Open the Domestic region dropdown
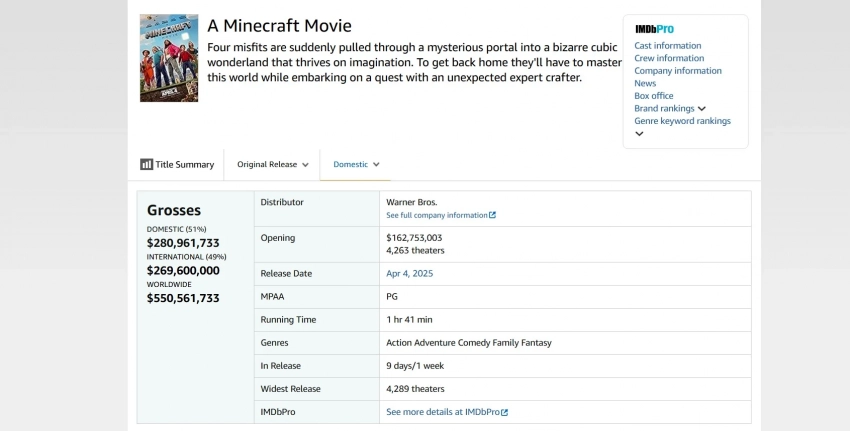 [356, 164]
